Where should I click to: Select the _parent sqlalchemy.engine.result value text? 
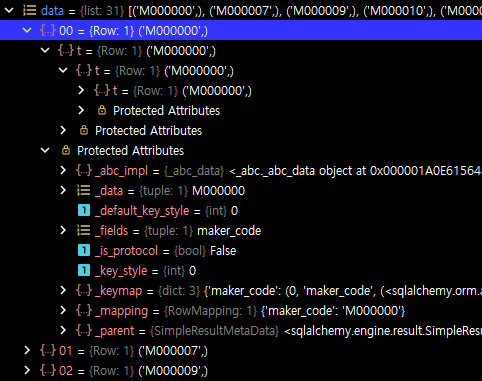pyautogui.click(x=383, y=331)
